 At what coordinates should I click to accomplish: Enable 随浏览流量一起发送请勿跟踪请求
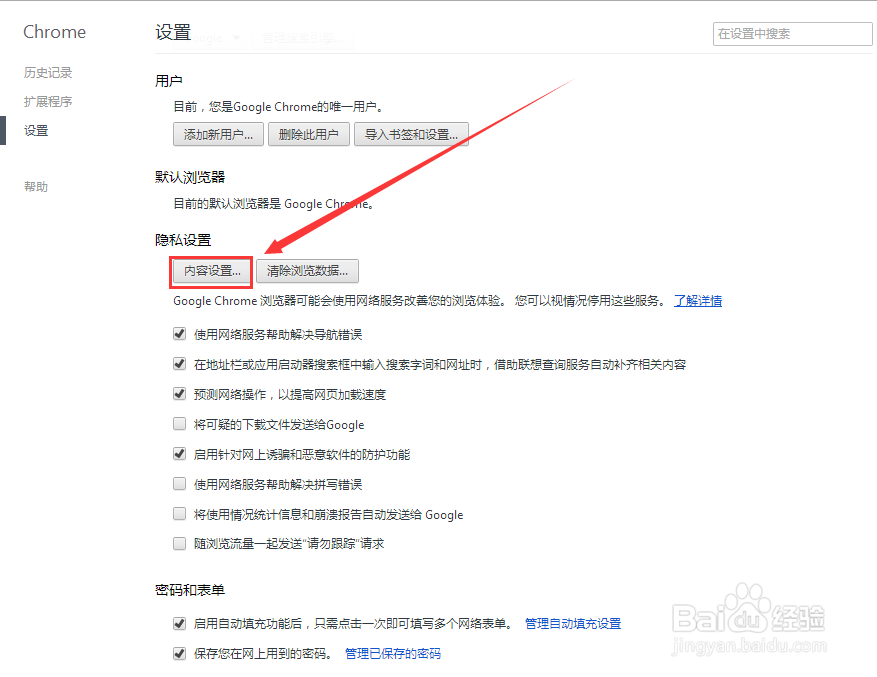179,544
